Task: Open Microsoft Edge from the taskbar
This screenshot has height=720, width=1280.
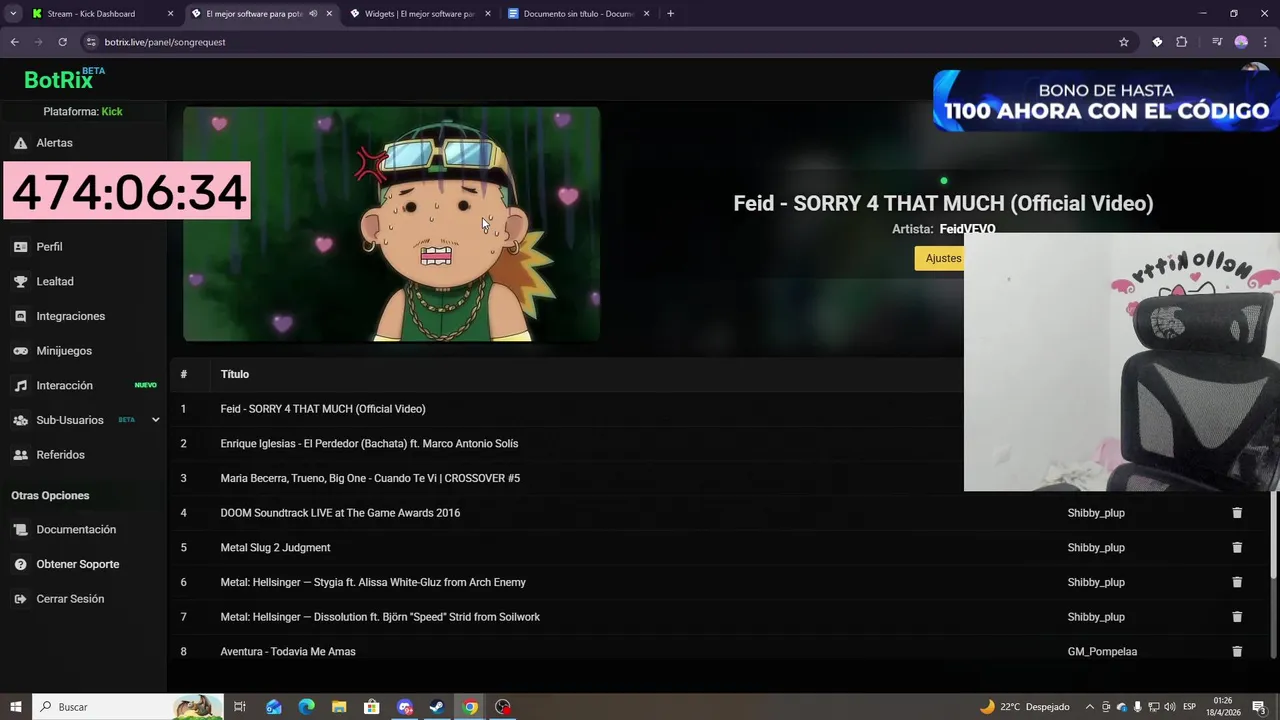Action: pos(306,707)
